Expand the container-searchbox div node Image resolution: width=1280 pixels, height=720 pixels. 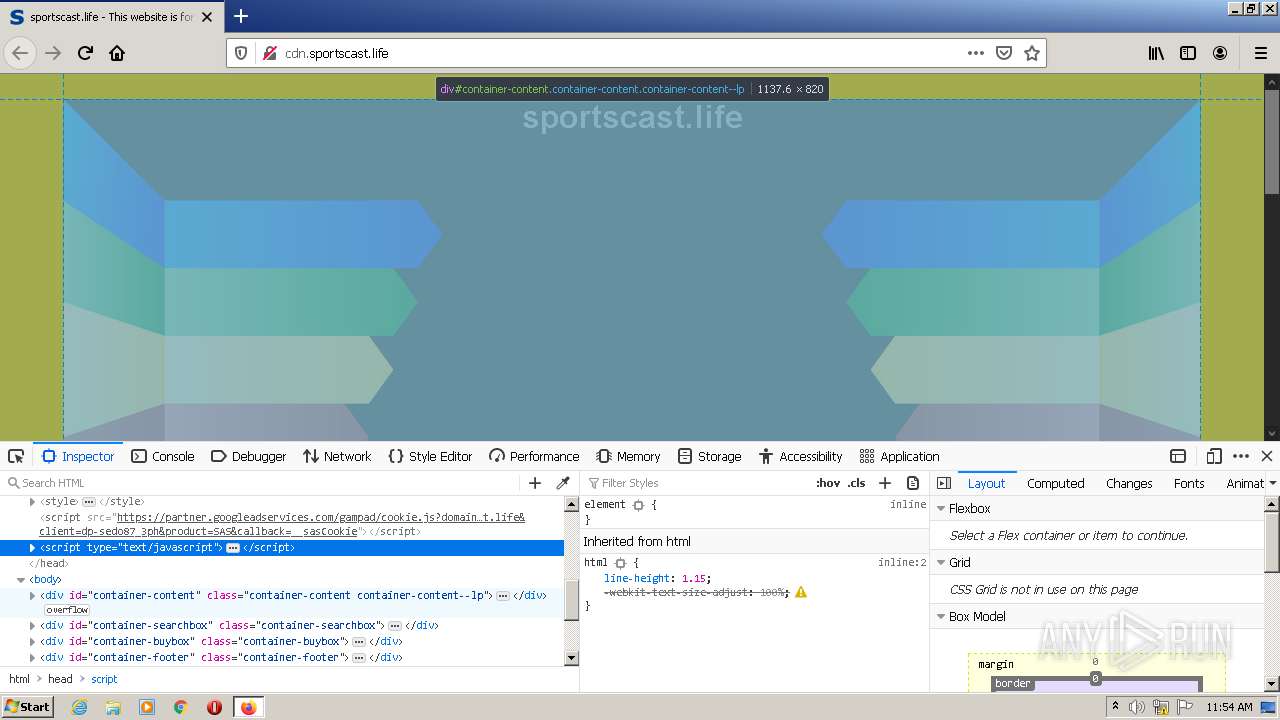click(x=33, y=625)
